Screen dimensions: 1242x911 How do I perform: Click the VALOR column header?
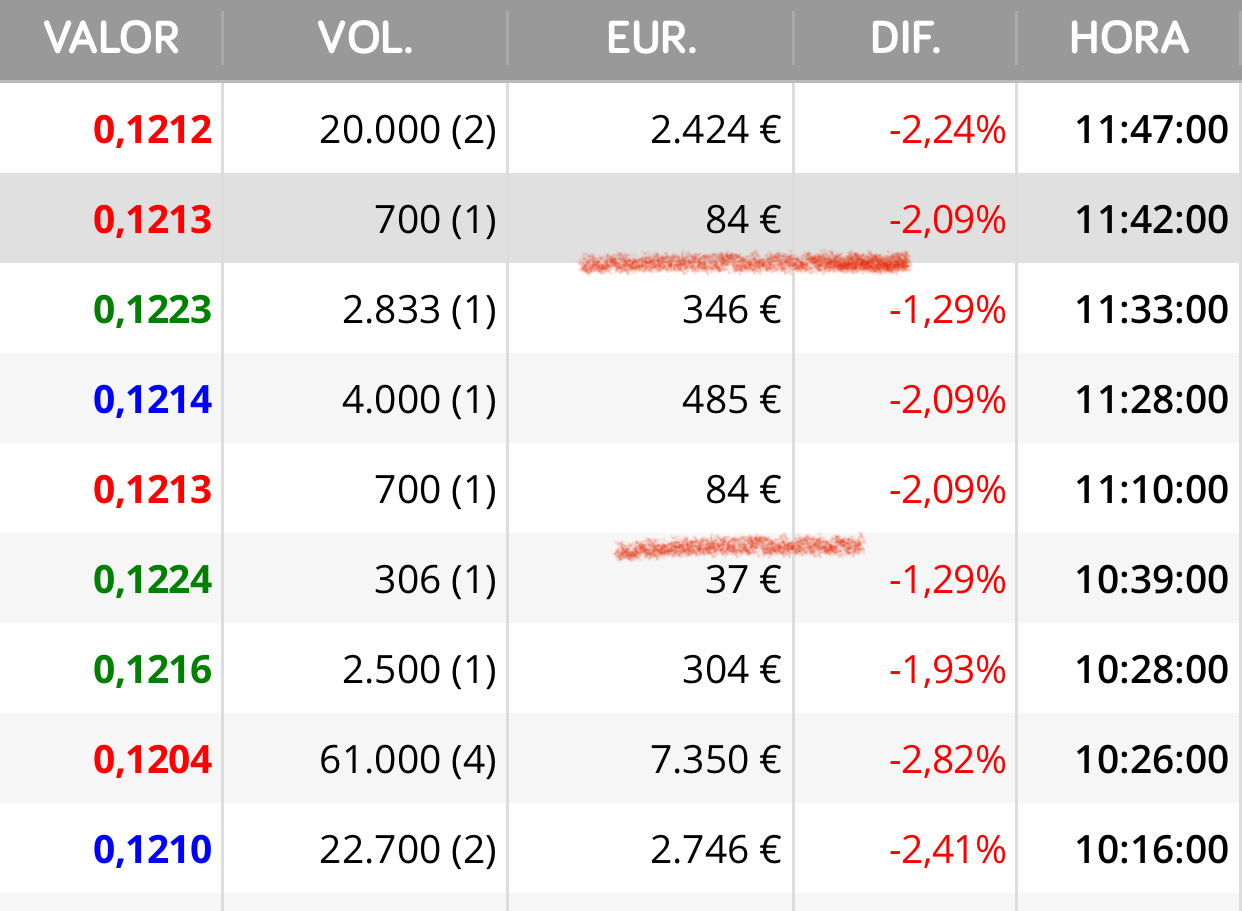coord(111,39)
